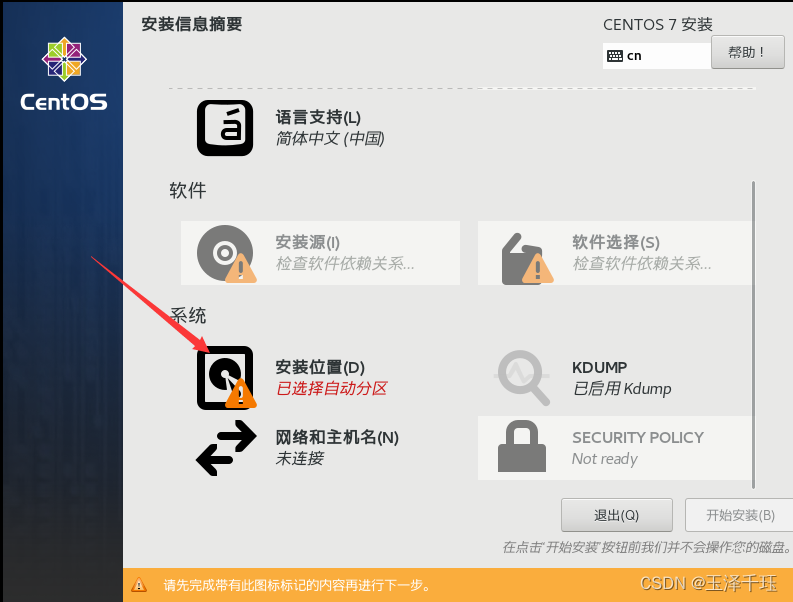Click the cn keyboard layout field
Screen dimensions: 793x602
click(x=656, y=56)
